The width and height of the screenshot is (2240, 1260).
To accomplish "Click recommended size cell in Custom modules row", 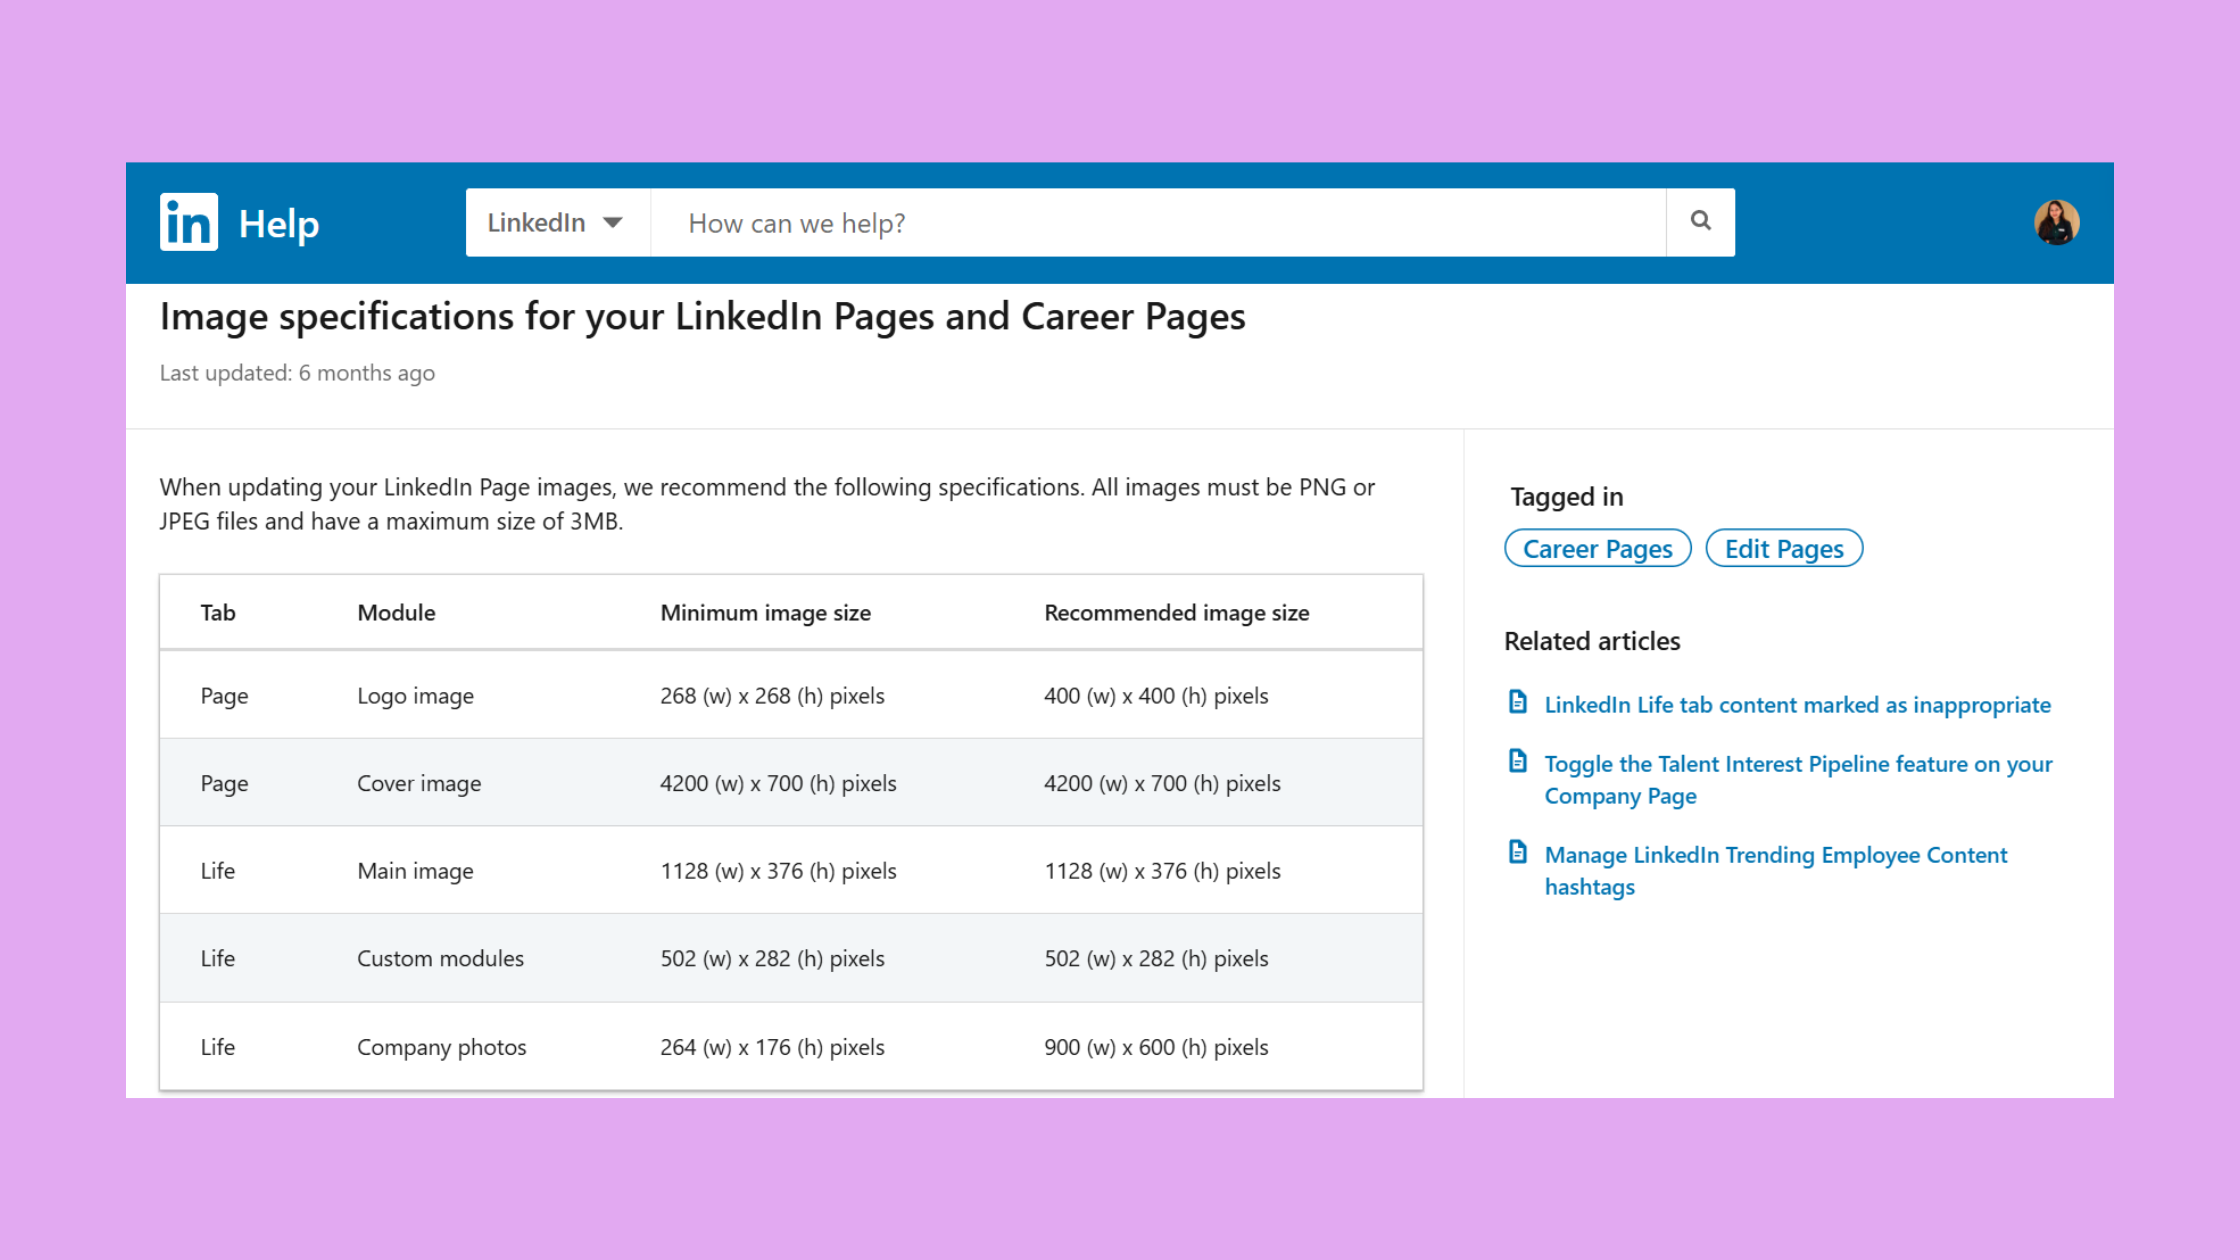I will coord(1156,959).
